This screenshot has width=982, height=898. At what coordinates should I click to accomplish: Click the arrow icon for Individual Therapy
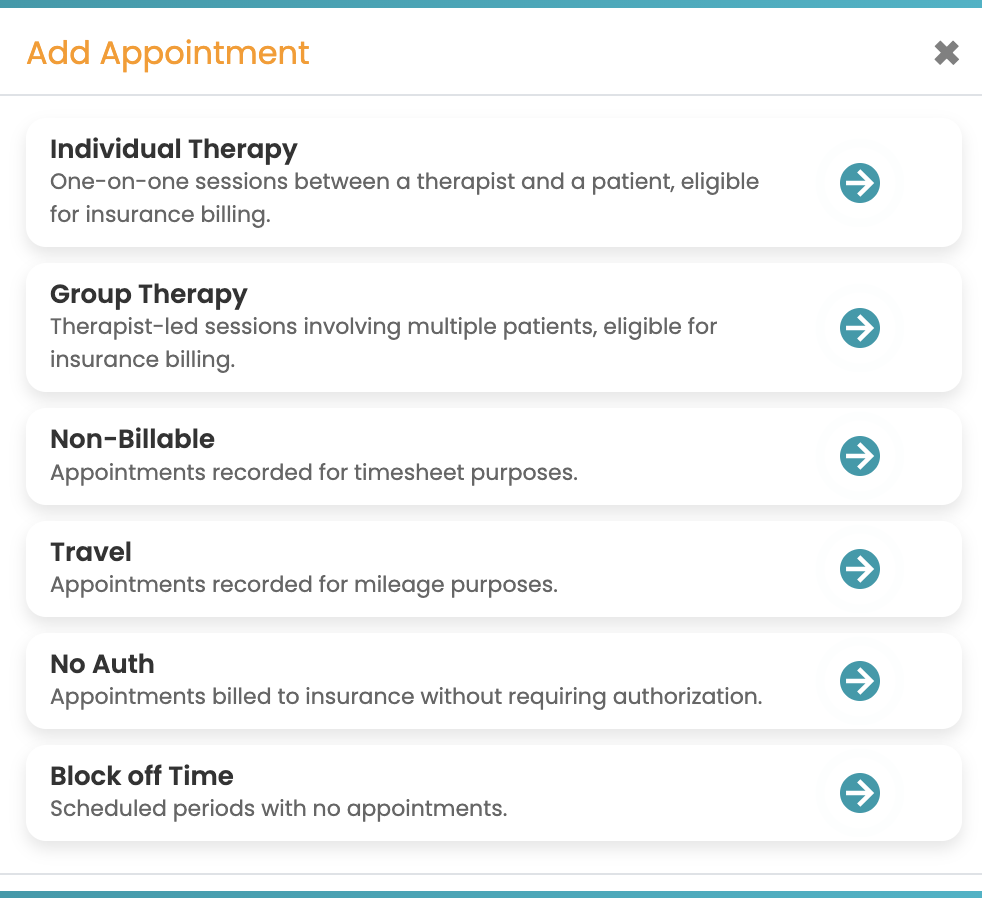click(x=859, y=183)
